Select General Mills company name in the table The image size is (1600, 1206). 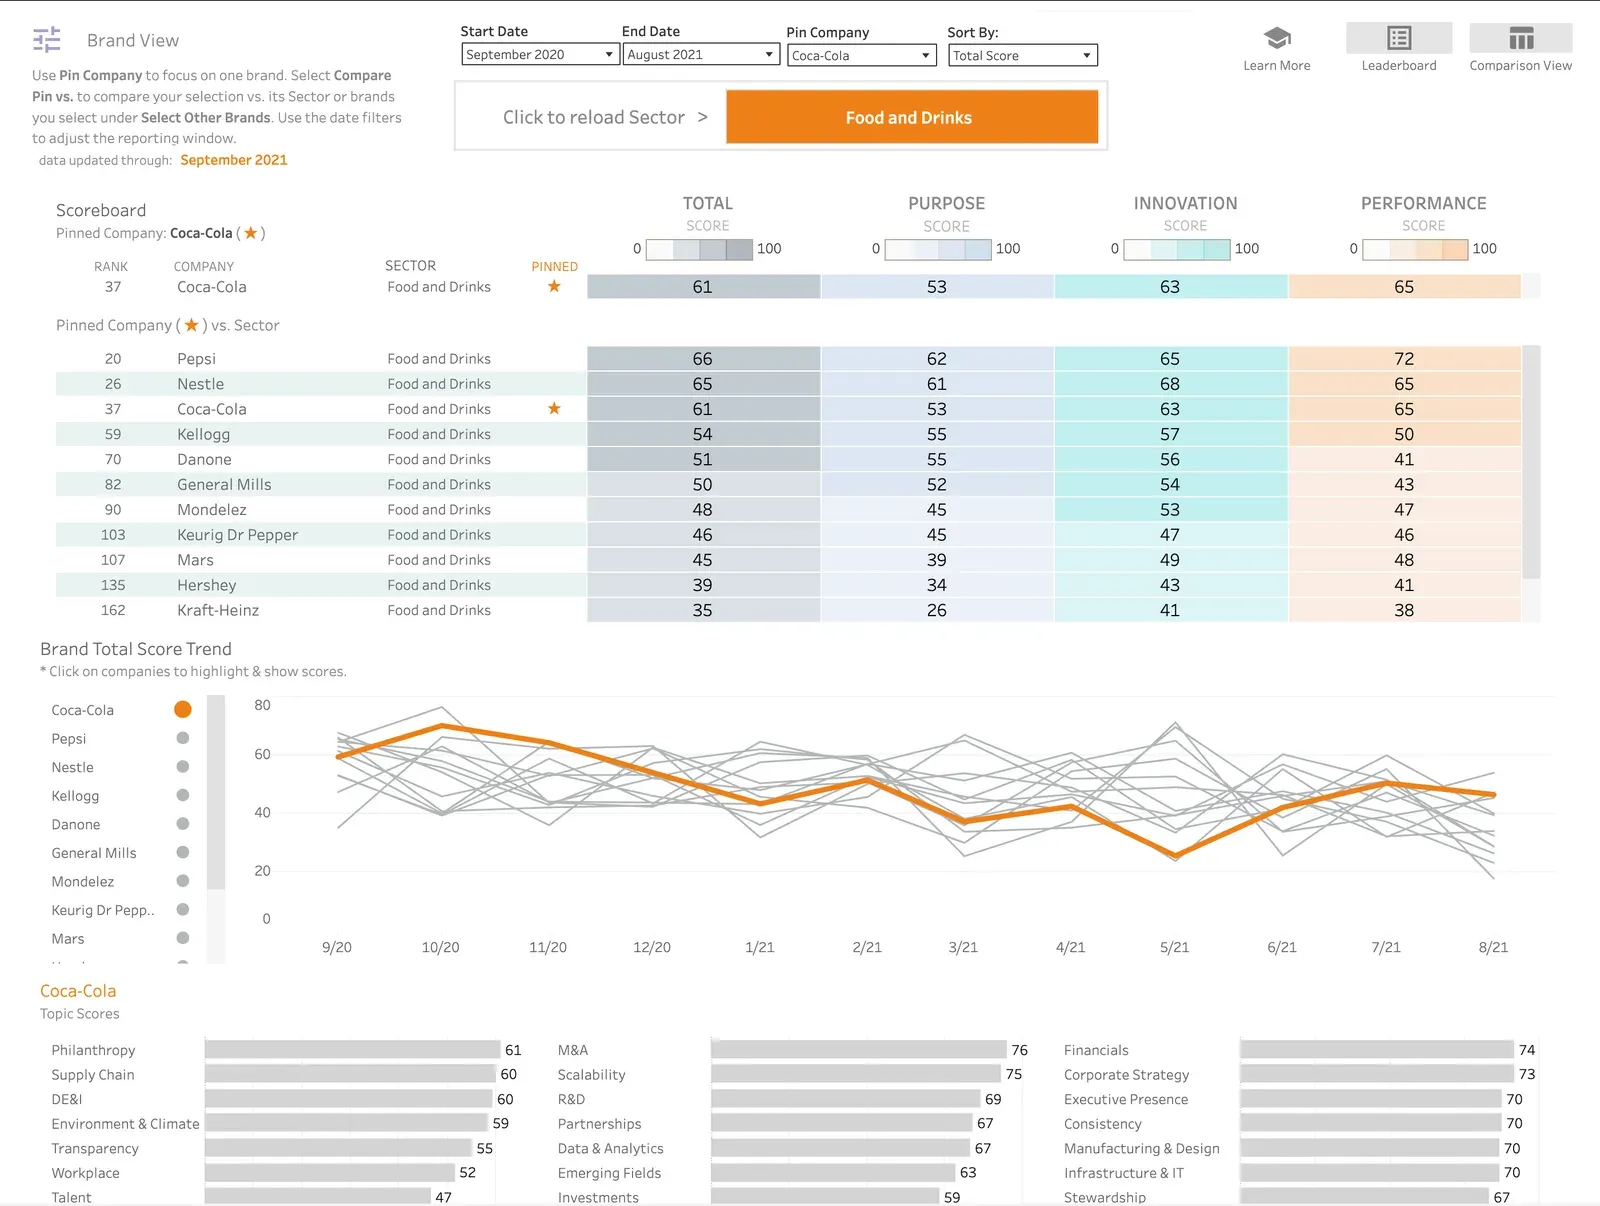(224, 484)
